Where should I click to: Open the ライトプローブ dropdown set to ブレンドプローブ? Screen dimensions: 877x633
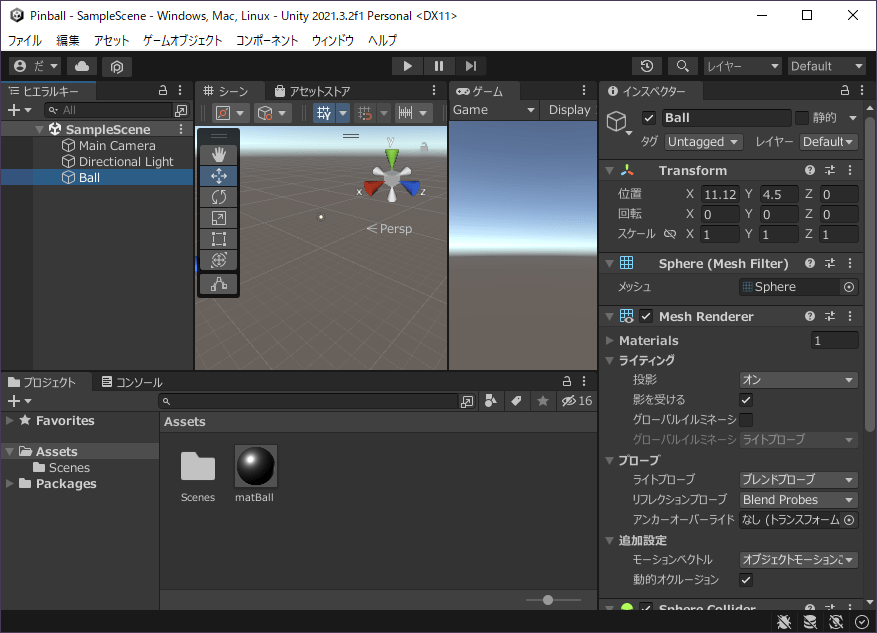pyautogui.click(x=798, y=480)
